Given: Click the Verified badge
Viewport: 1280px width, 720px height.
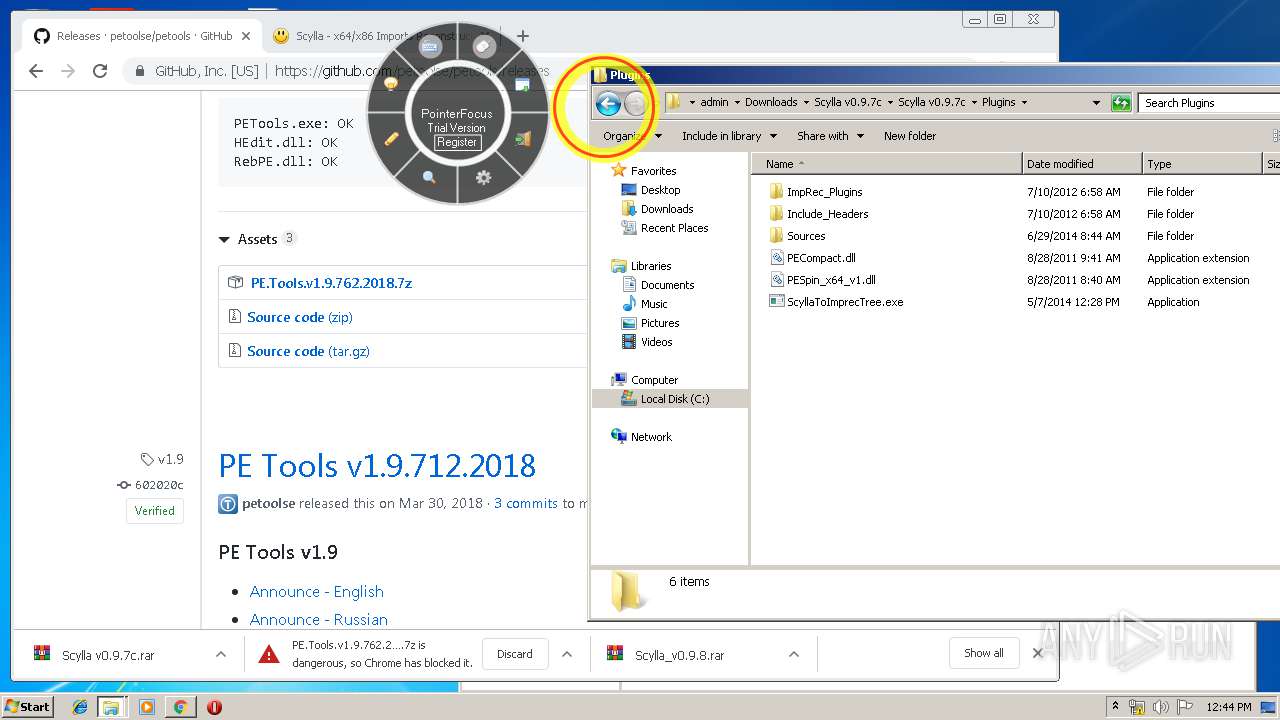Looking at the screenshot, I should [155, 511].
